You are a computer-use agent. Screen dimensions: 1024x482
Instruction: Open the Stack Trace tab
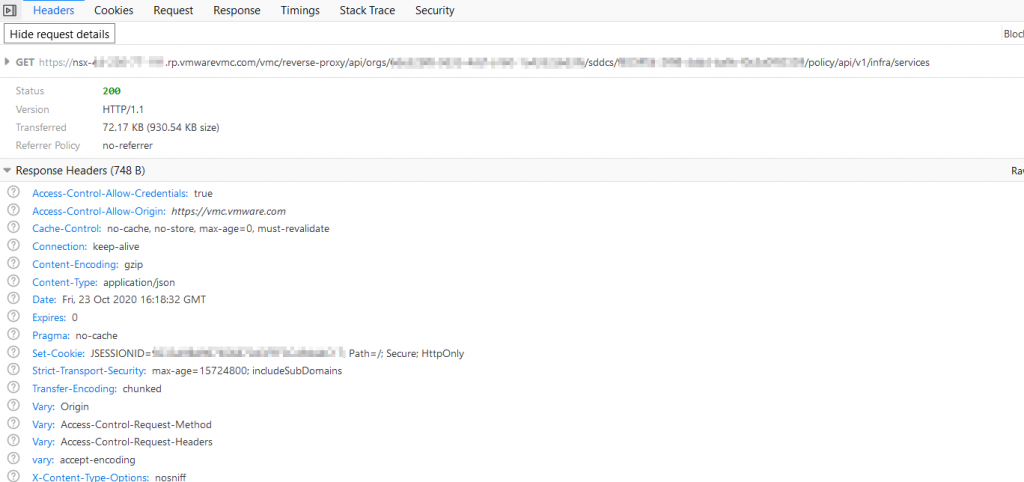click(367, 10)
